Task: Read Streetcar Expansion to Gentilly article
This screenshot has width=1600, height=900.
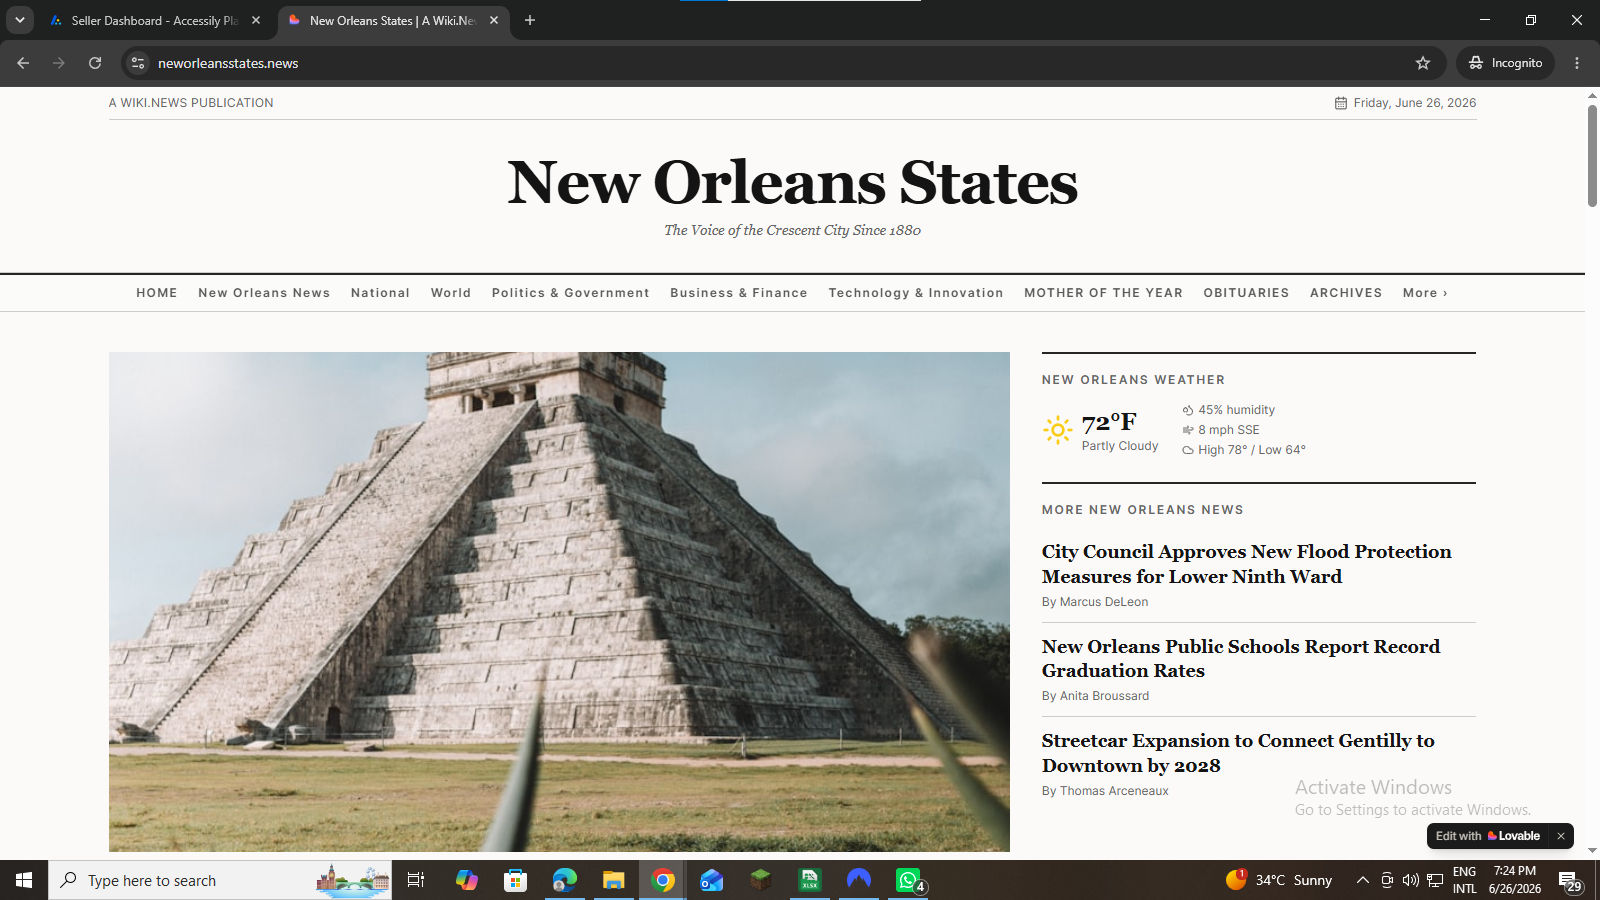Action: tap(1238, 753)
